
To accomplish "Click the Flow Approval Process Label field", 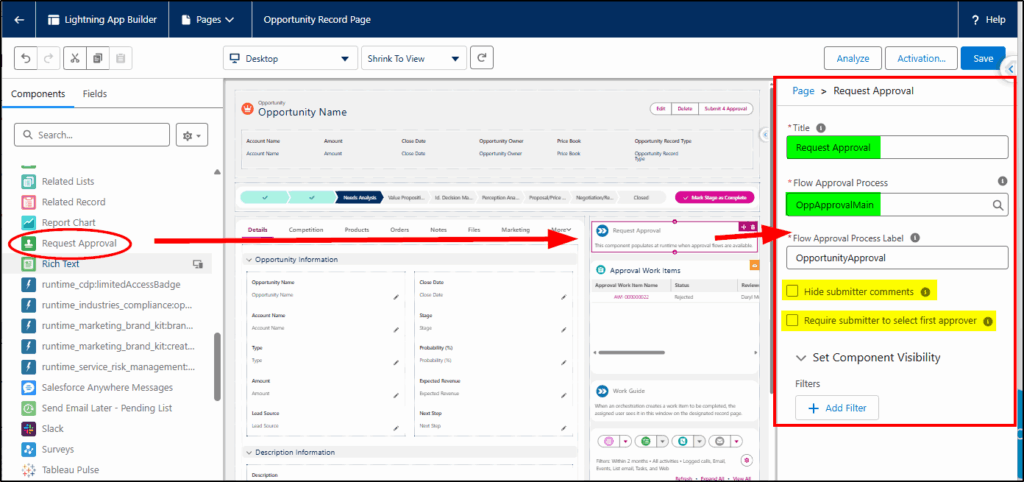I will 897,257.
